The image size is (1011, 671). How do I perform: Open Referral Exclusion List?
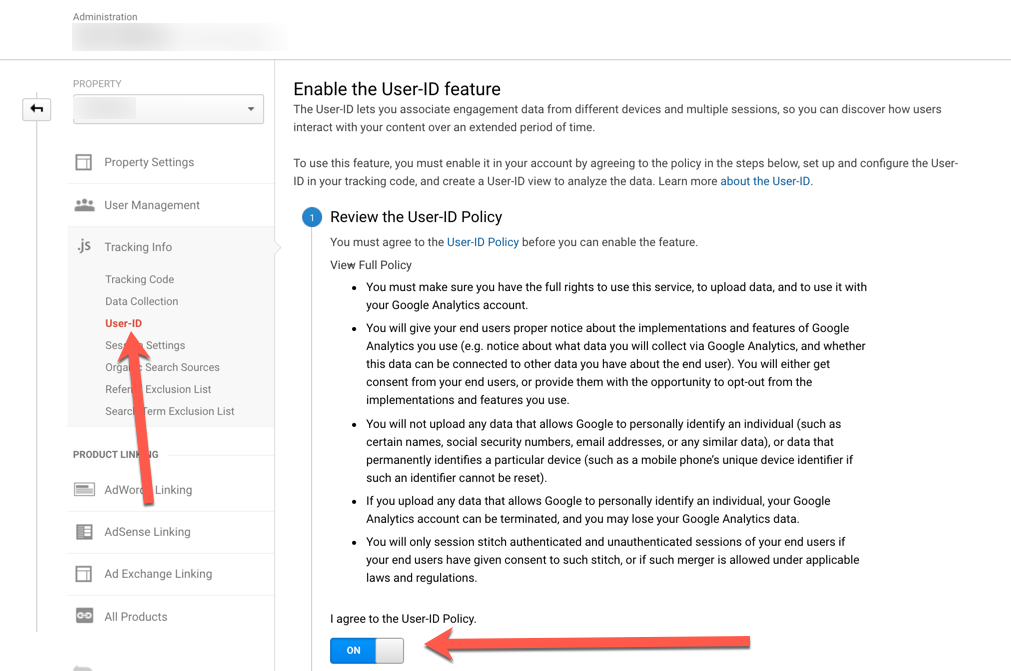pos(158,389)
